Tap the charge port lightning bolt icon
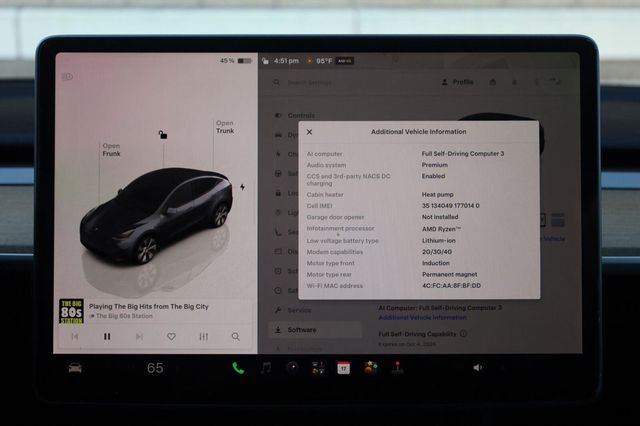 [242, 187]
